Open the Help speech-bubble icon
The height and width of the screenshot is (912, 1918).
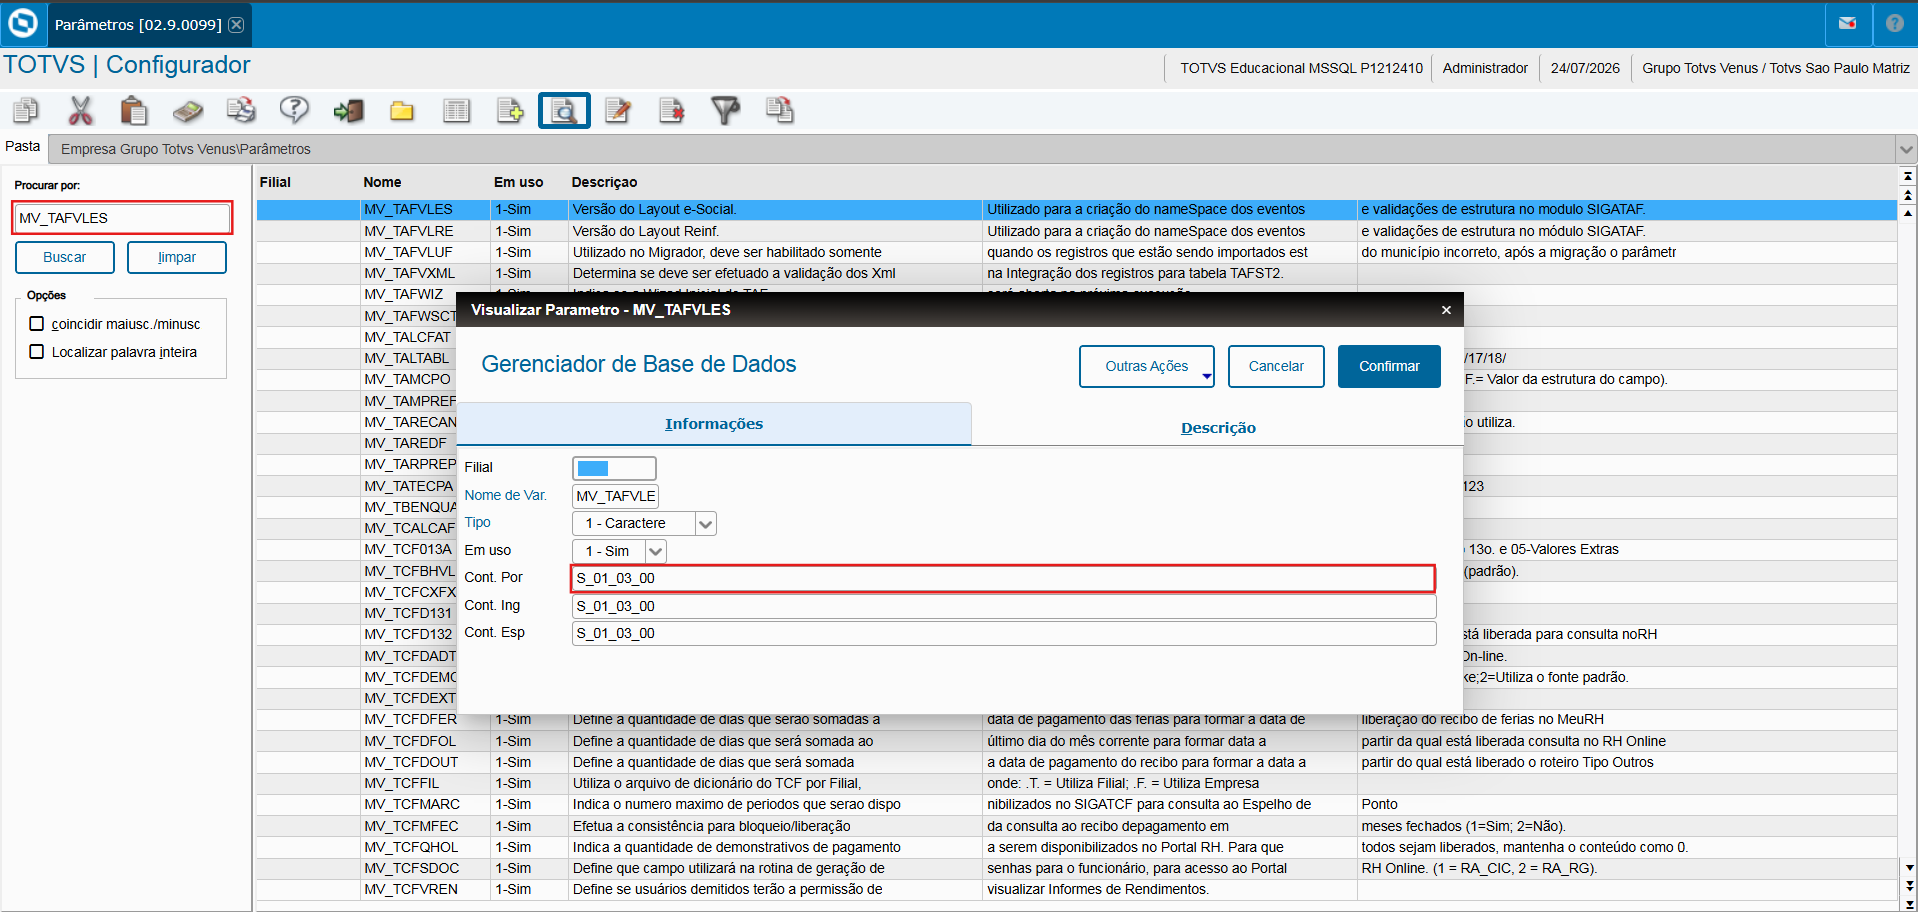294,110
